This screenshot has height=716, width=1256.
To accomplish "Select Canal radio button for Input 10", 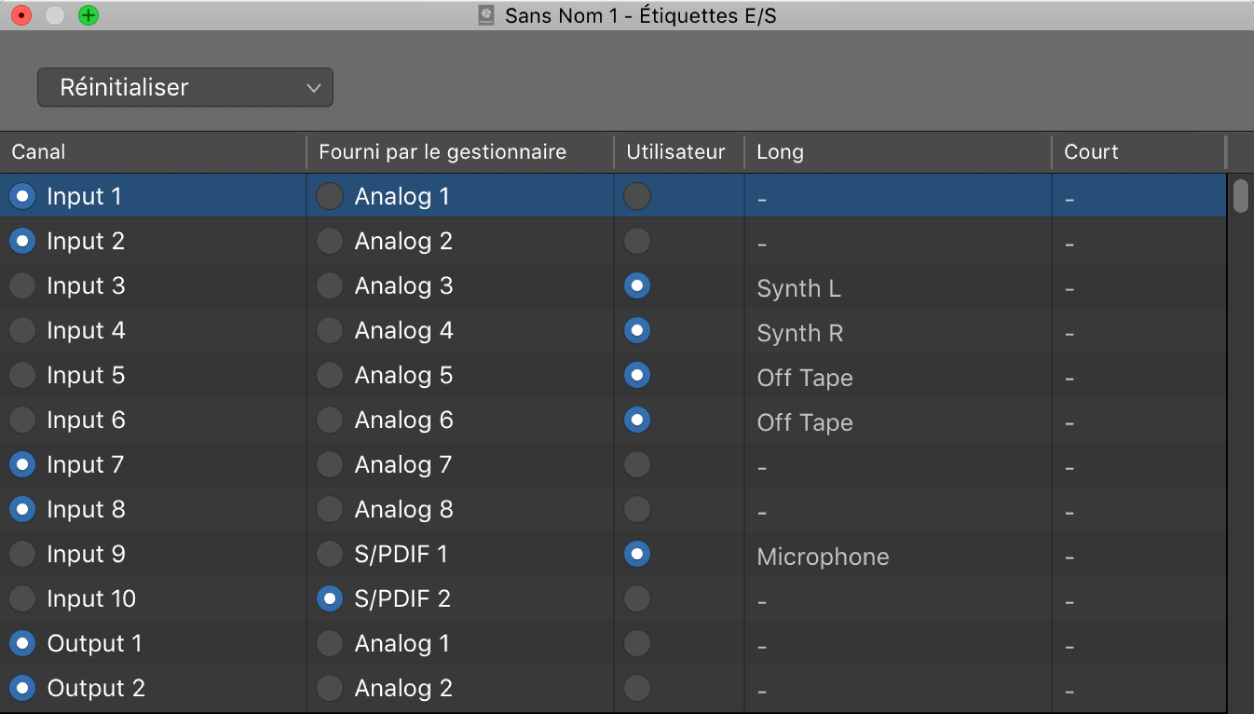I will coord(22,599).
